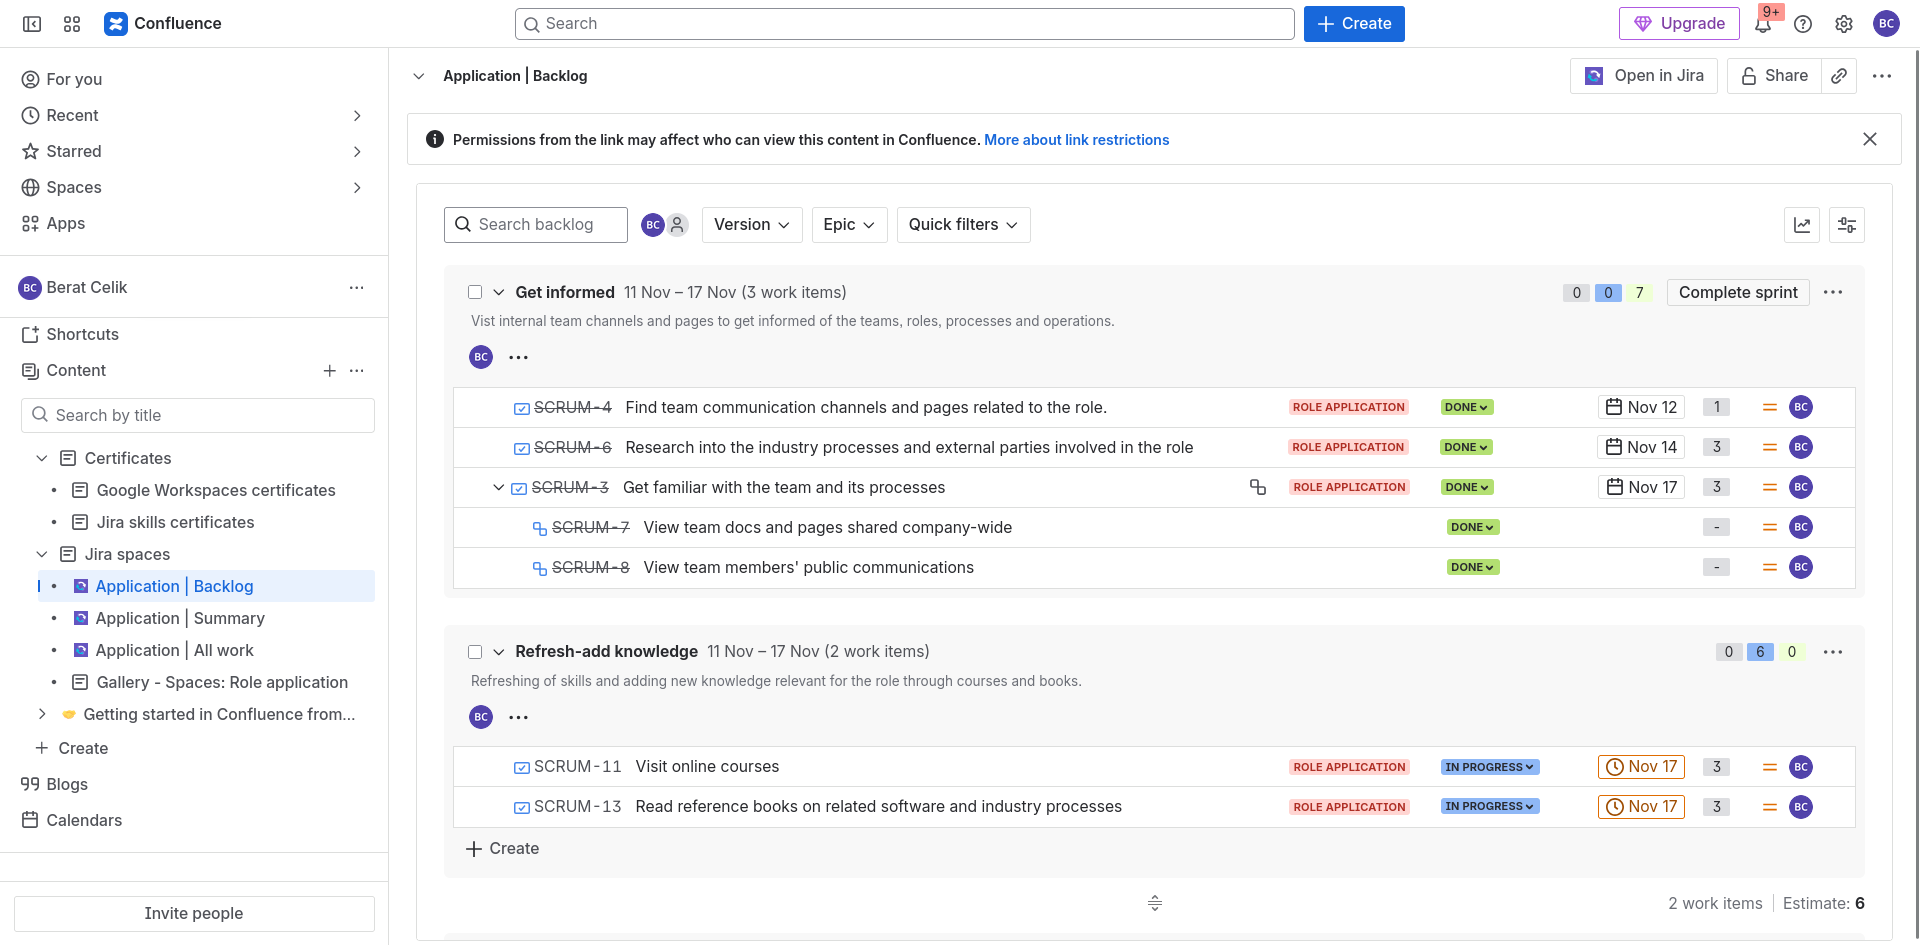This screenshot has height=945, width=1920.
Task: Change SCRUM-11 In Progress status dropdown
Action: click(x=1489, y=767)
